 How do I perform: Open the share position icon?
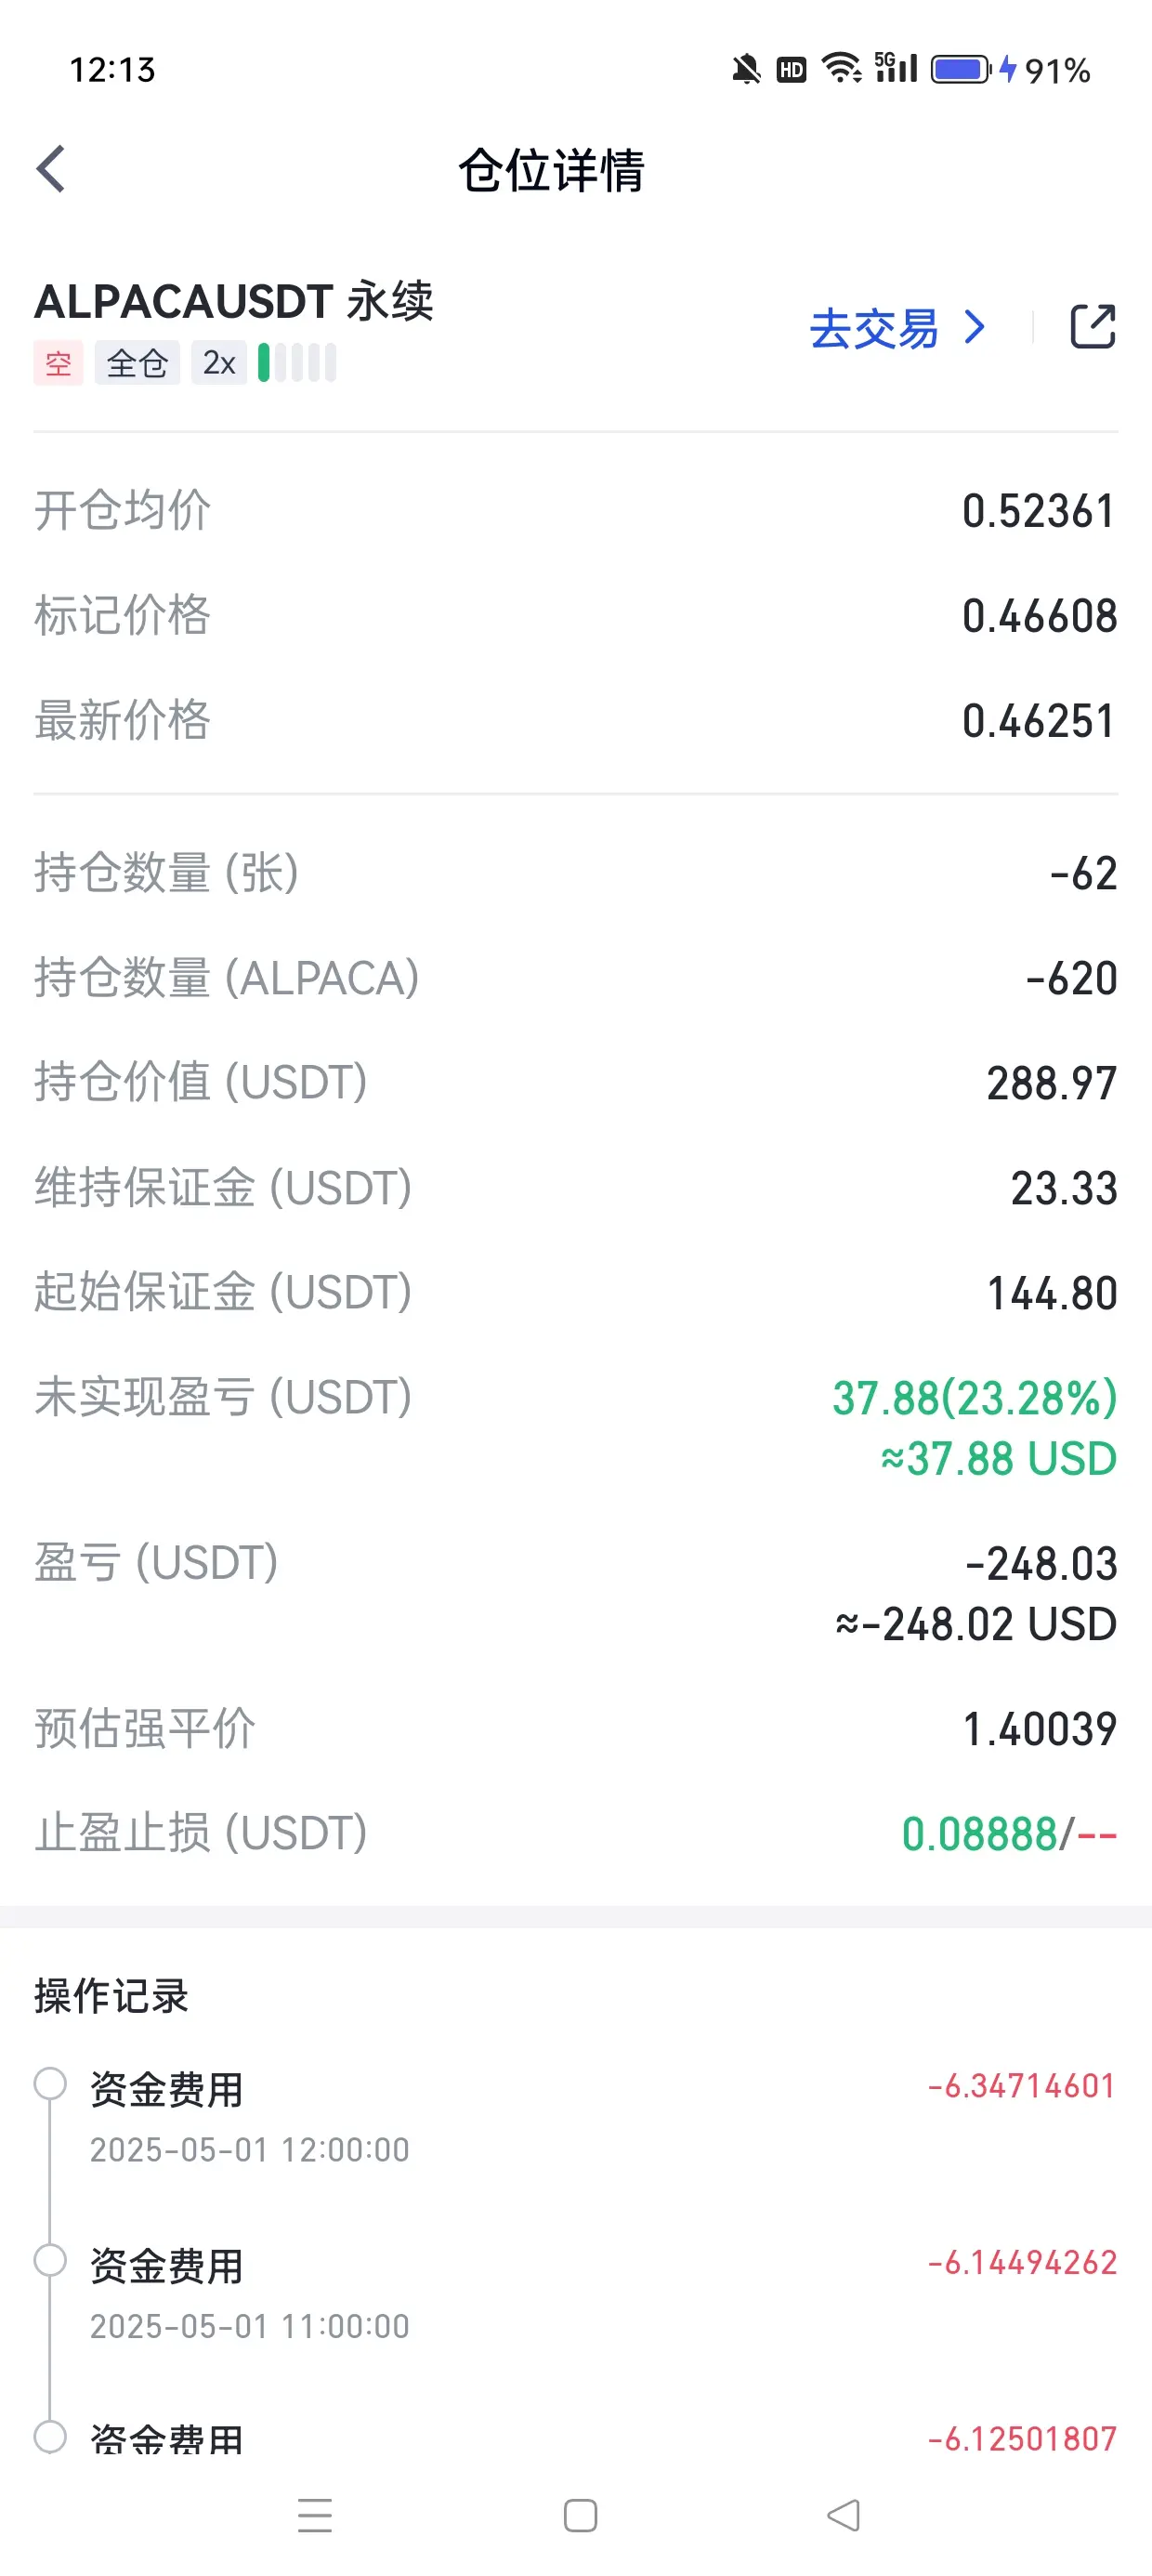tap(1092, 326)
